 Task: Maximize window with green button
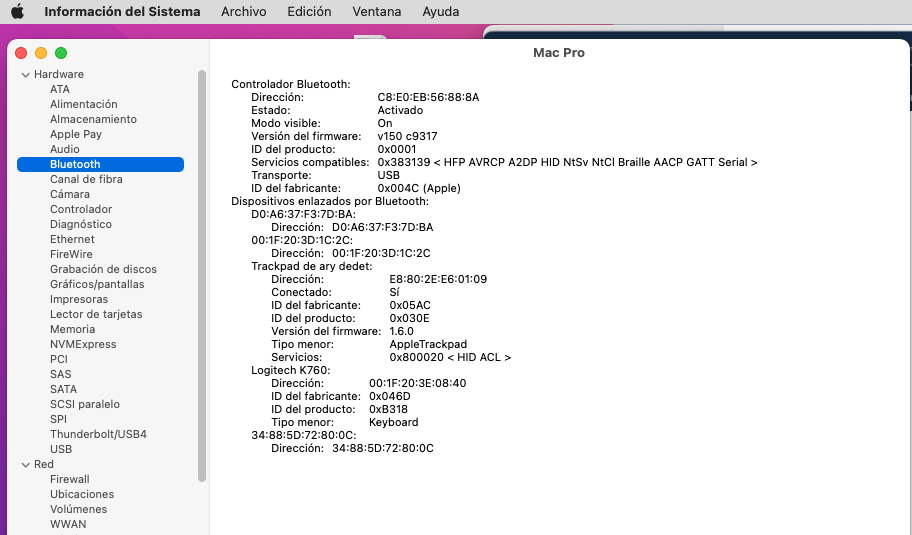pos(60,54)
